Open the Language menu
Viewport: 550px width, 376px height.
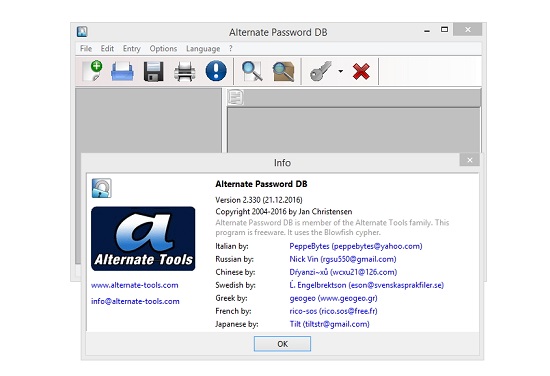pyautogui.click(x=203, y=48)
